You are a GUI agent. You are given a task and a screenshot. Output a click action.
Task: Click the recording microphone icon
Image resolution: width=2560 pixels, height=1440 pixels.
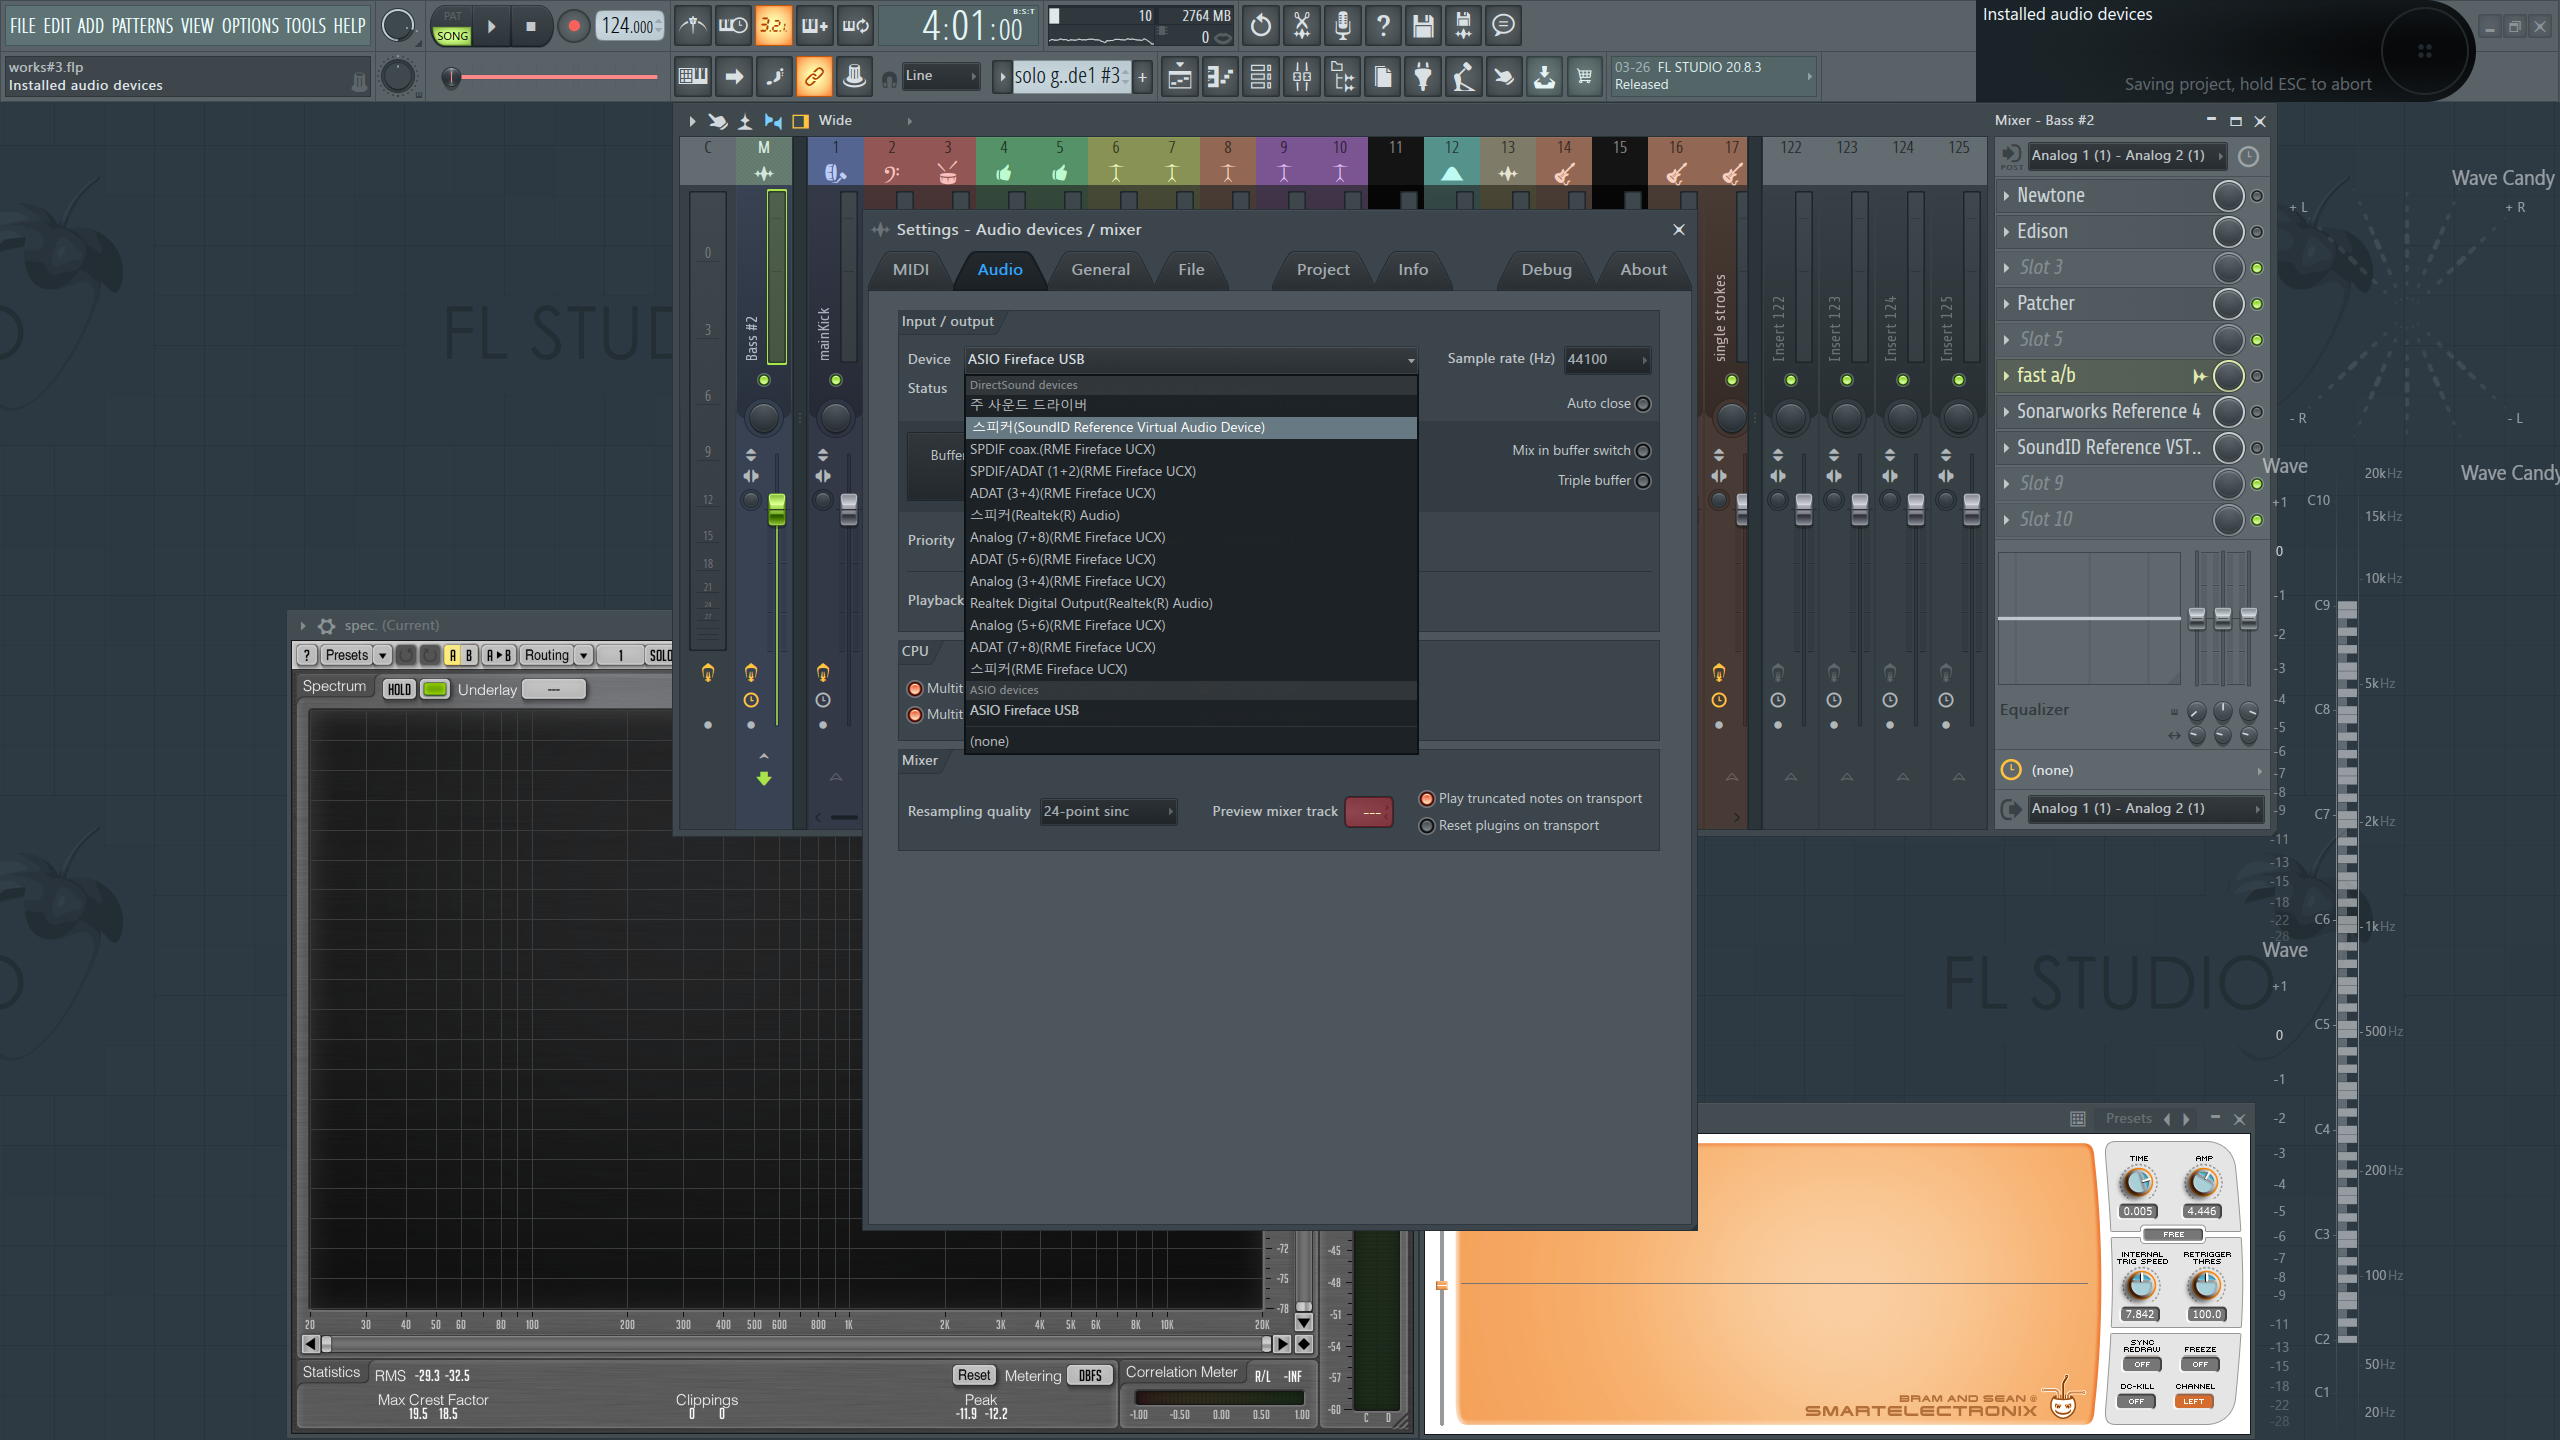[x=1342, y=26]
